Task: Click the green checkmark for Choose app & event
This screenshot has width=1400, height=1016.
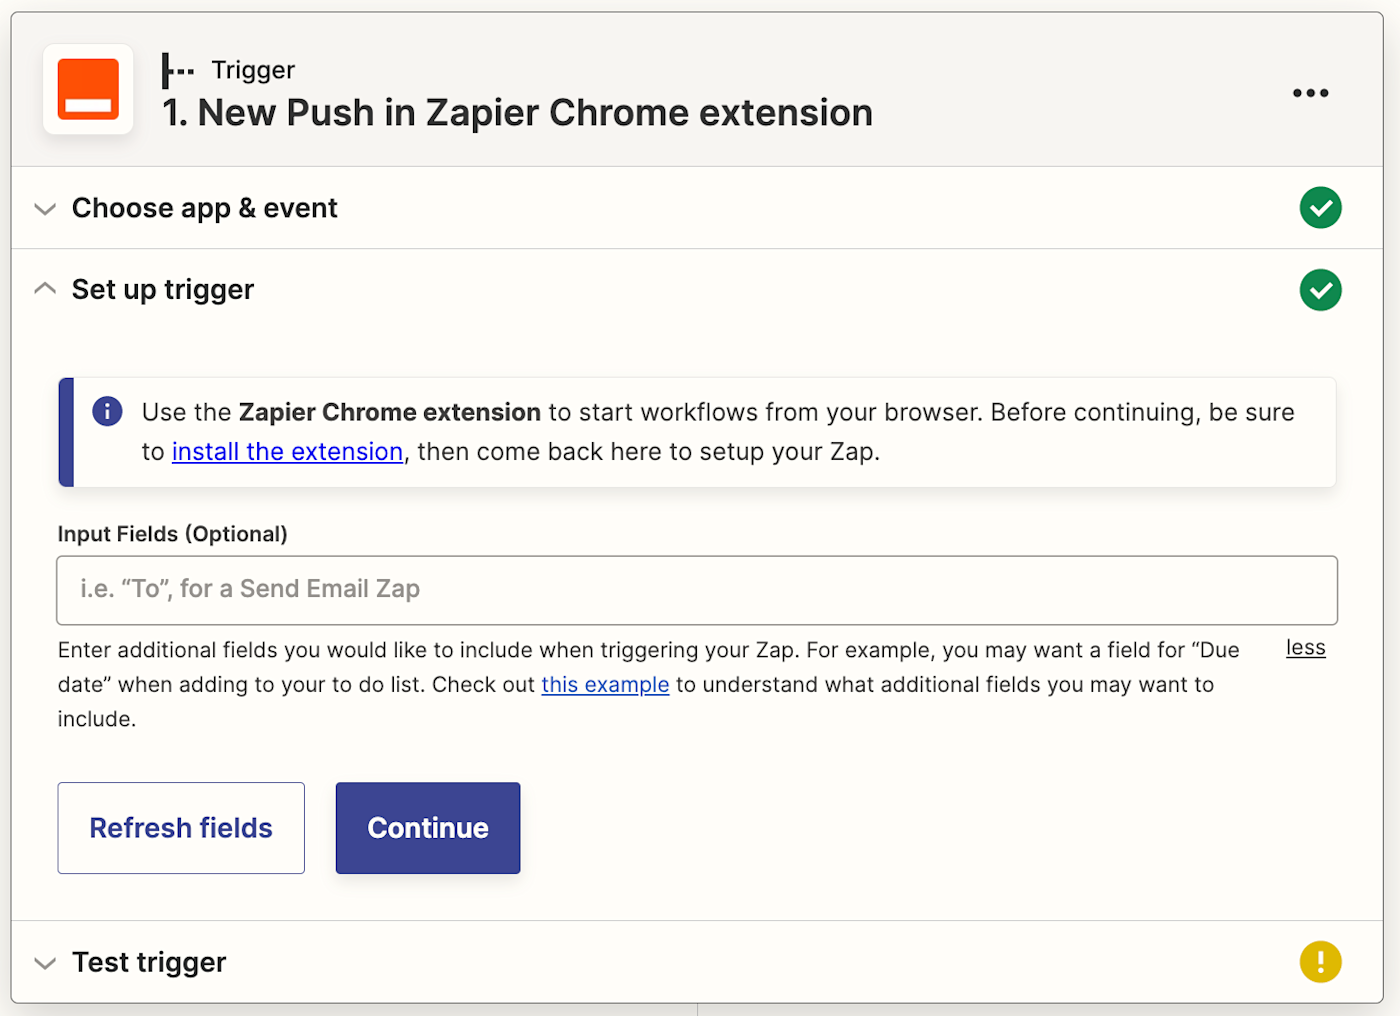Action: coord(1320,208)
